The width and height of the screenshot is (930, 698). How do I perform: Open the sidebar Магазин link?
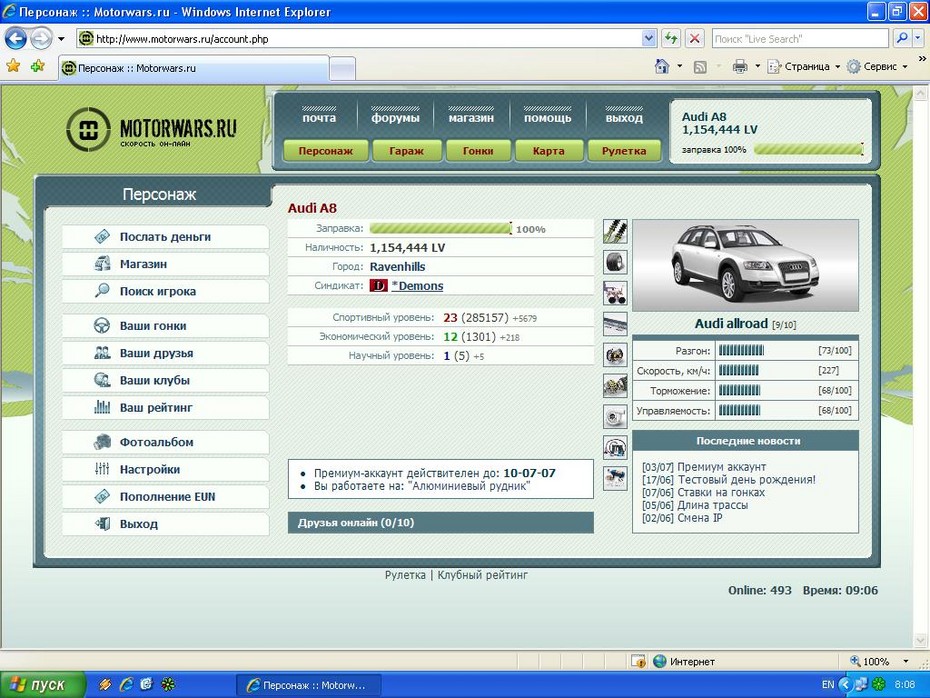click(165, 264)
